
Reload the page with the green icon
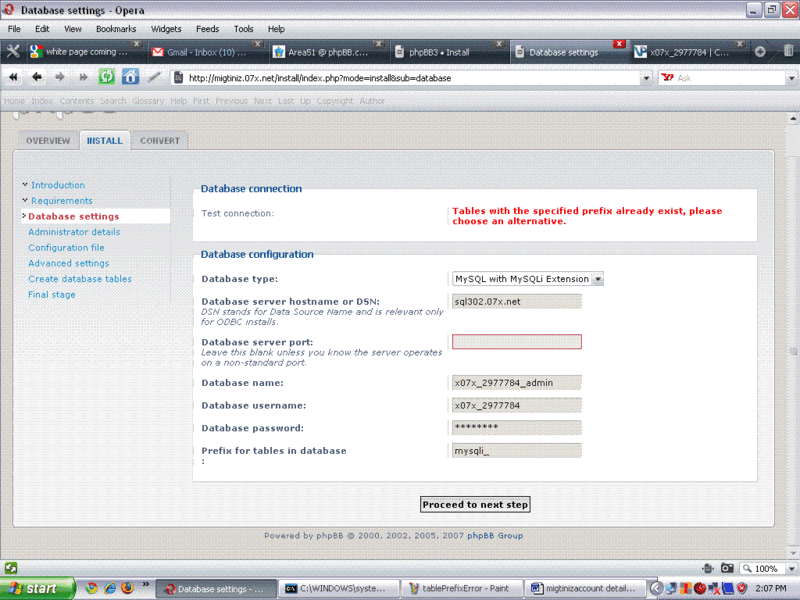click(x=107, y=78)
